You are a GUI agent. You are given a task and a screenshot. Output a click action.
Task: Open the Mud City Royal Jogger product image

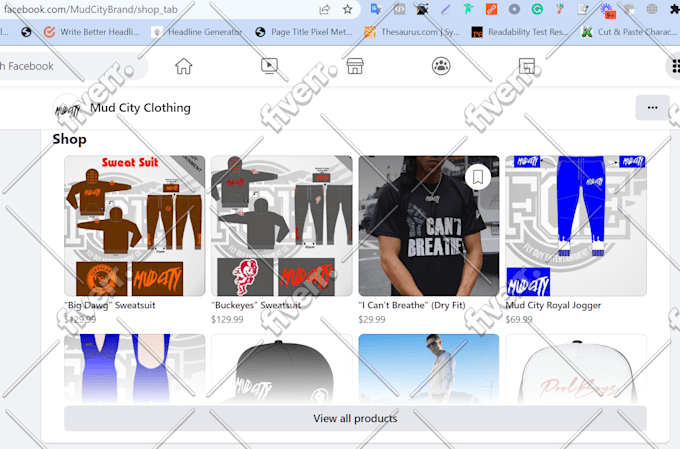[576, 226]
